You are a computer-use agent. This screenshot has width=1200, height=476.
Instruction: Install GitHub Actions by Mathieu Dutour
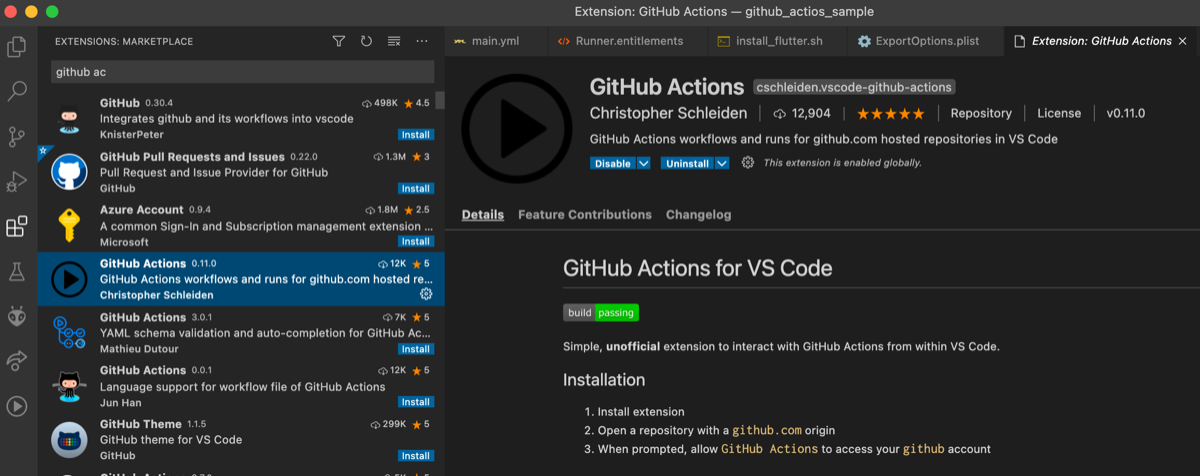(415, 349)
